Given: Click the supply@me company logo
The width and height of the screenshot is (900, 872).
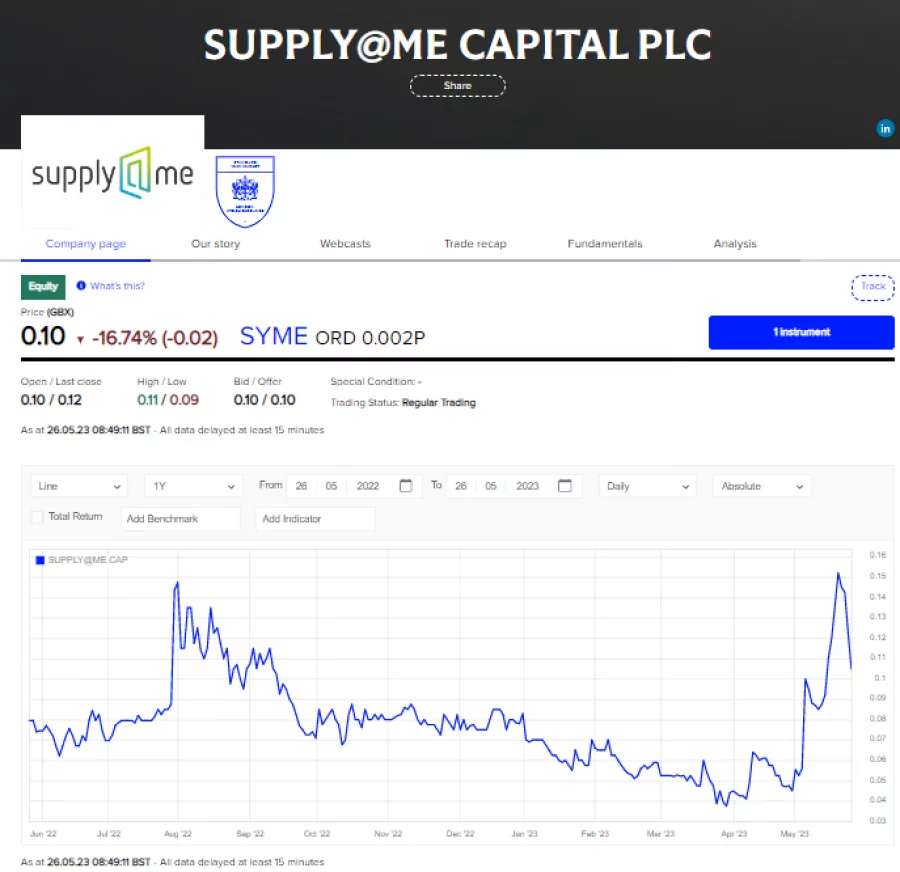Looking at the screenshot, I should tap(111, 174).
